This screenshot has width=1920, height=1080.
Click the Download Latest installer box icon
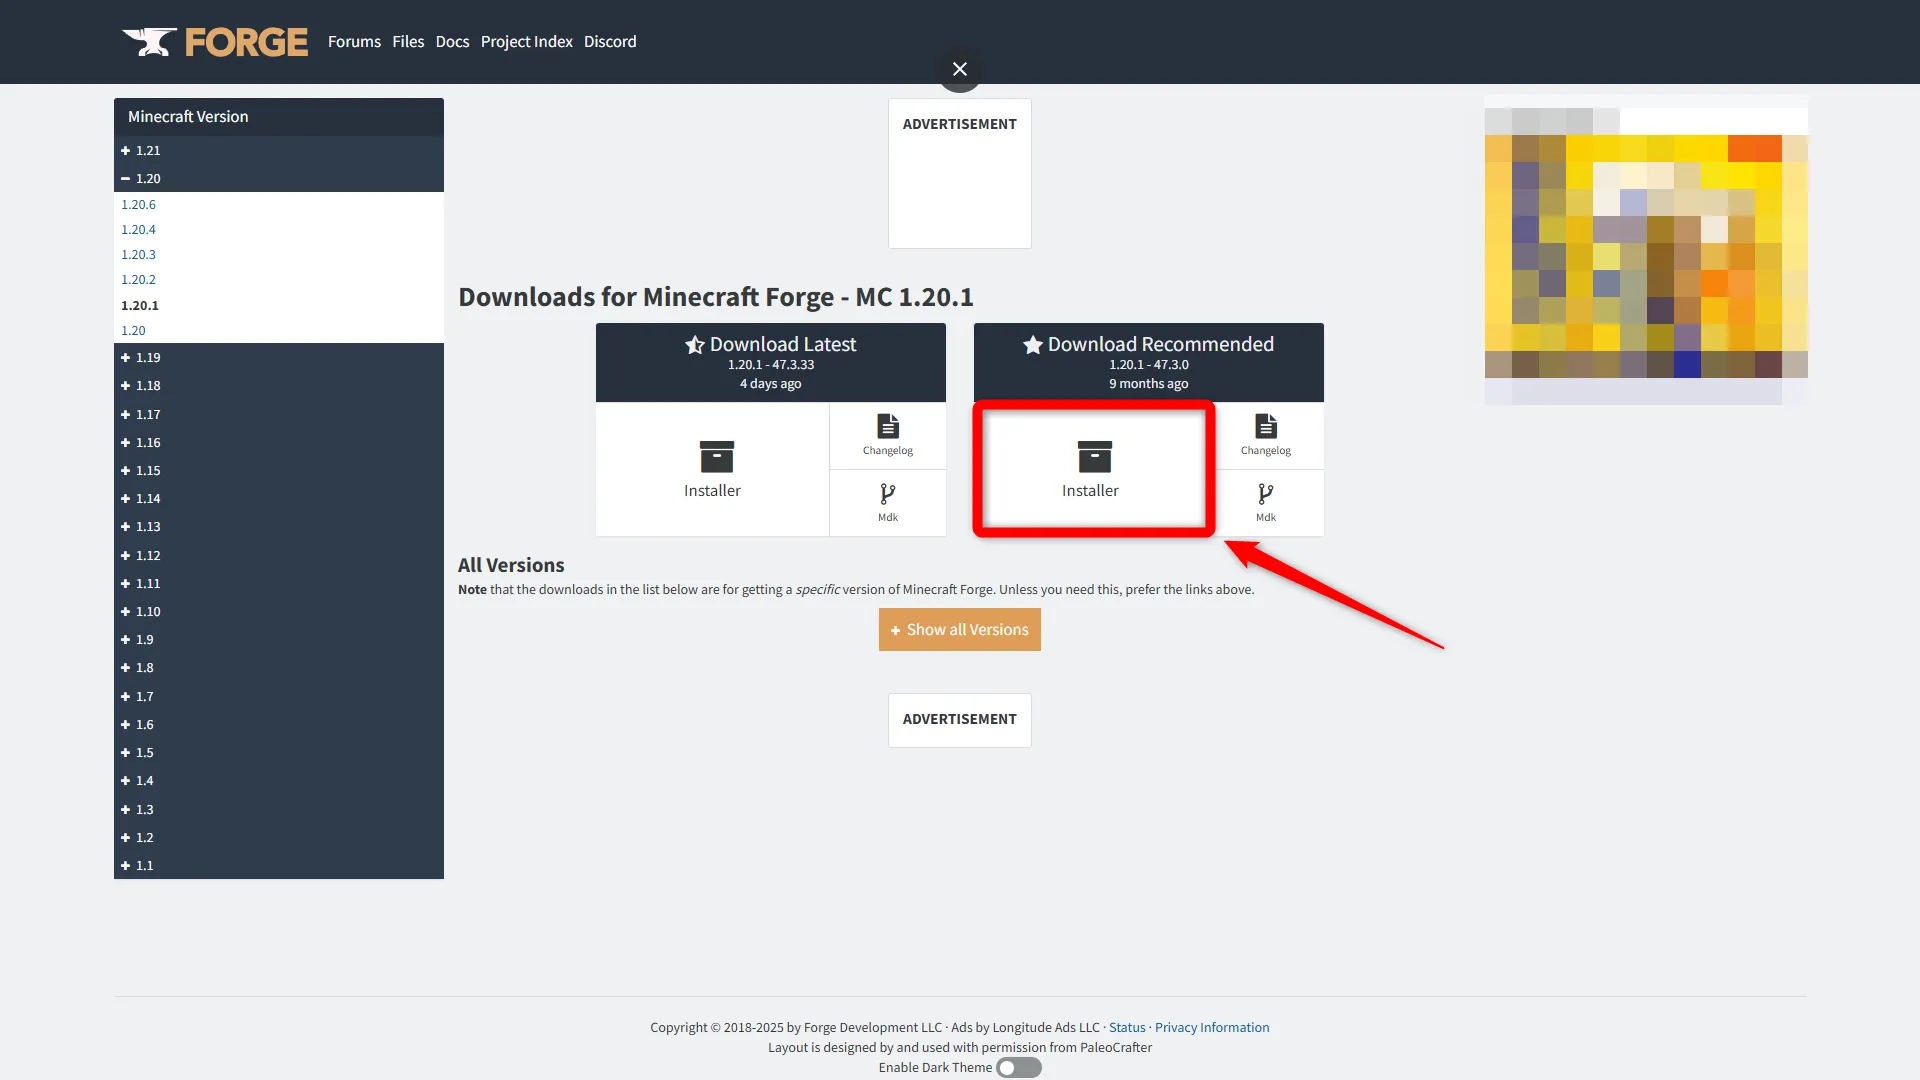pos(716,457)
